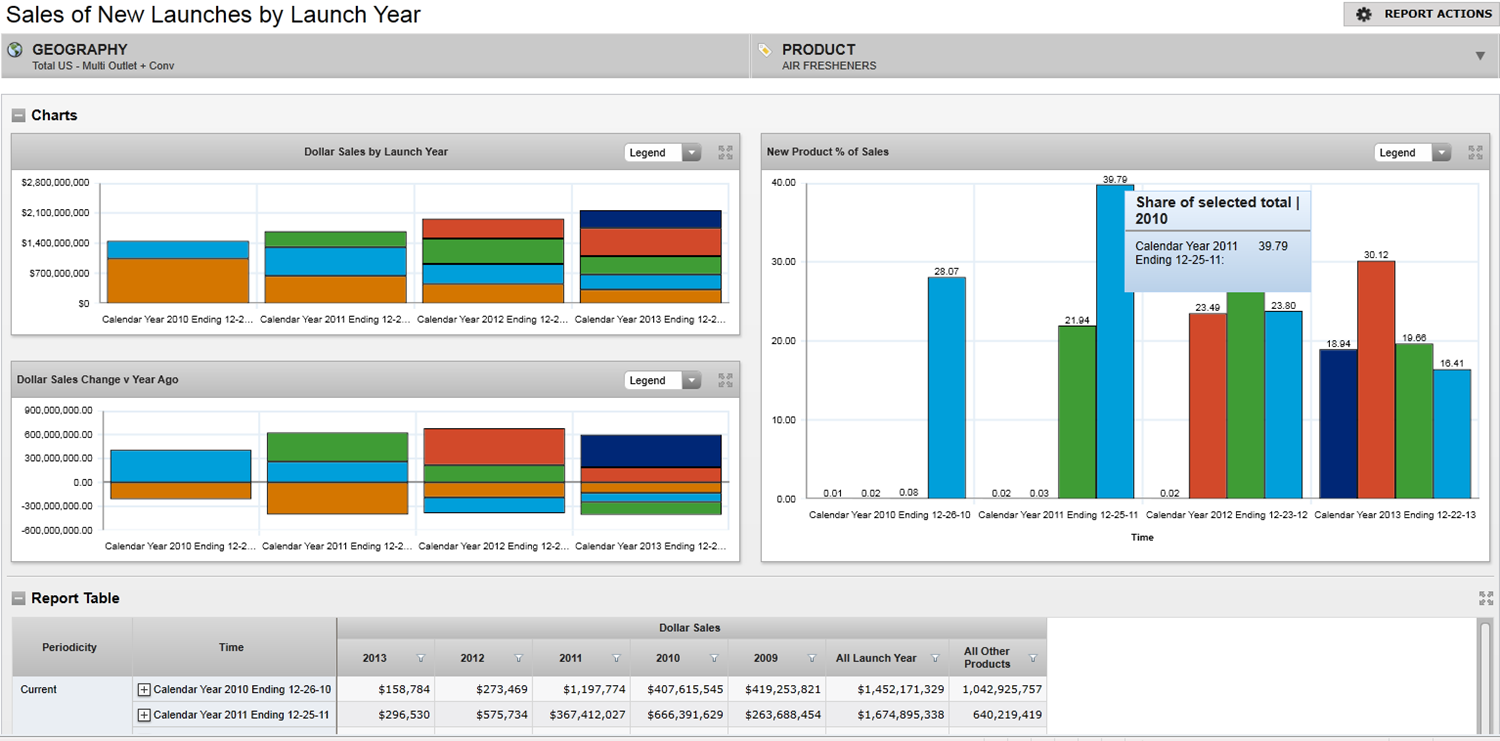Click the Report Actions gear icon

coord(1363,14)
